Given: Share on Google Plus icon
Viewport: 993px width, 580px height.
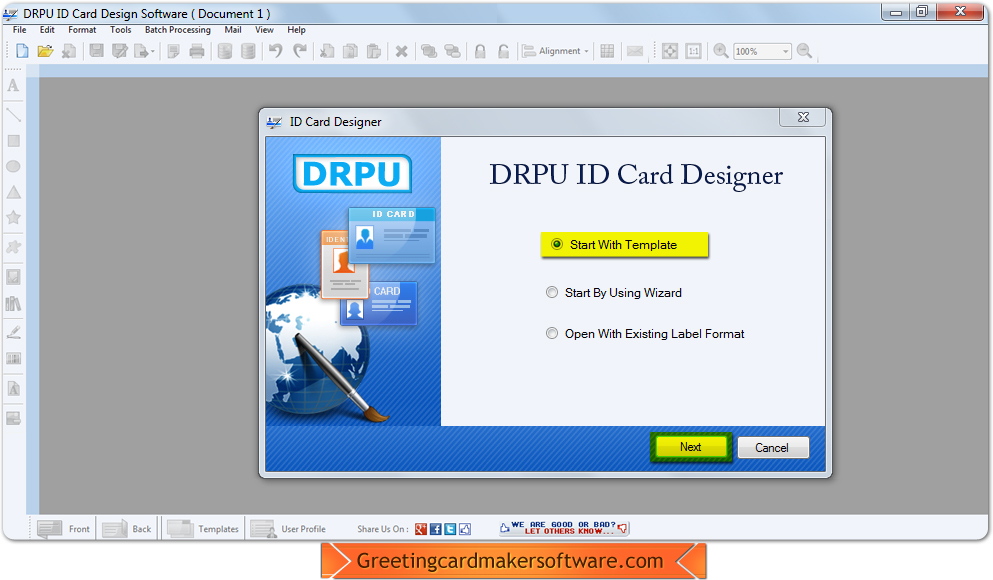Looking at the screenshot, I should click(x=421, y=529).
